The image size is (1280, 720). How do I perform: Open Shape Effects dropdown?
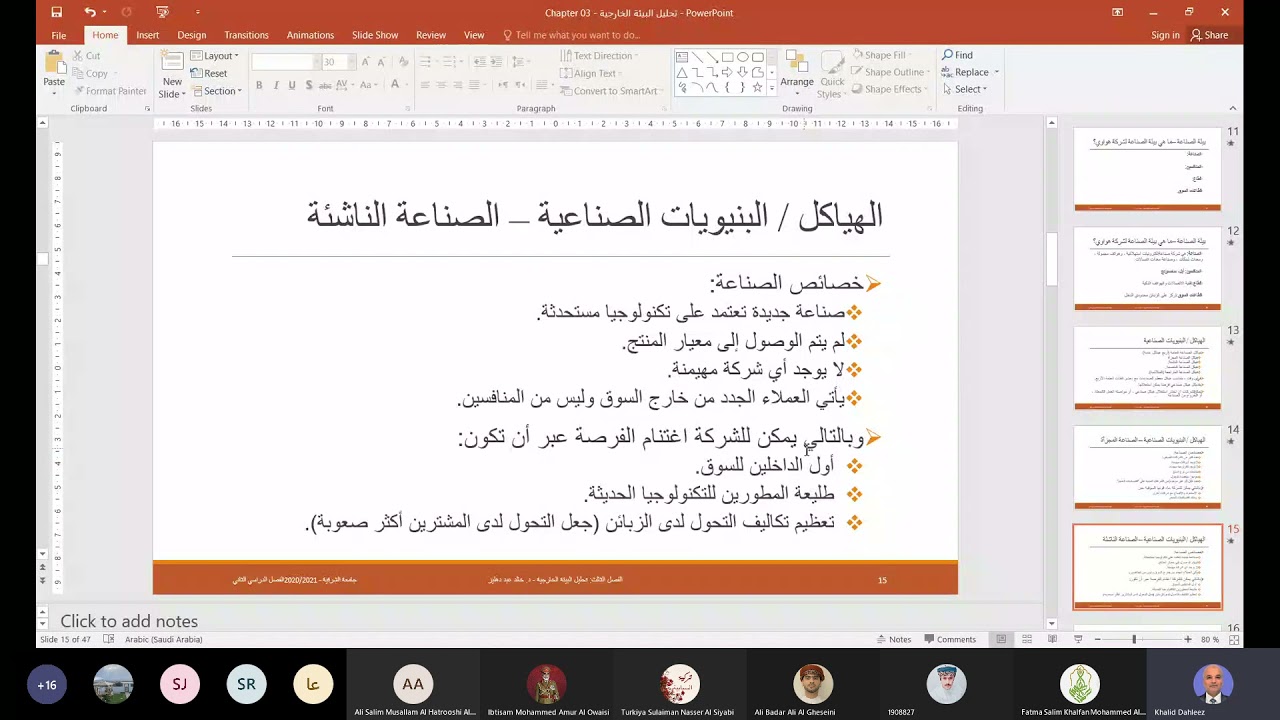889,89
